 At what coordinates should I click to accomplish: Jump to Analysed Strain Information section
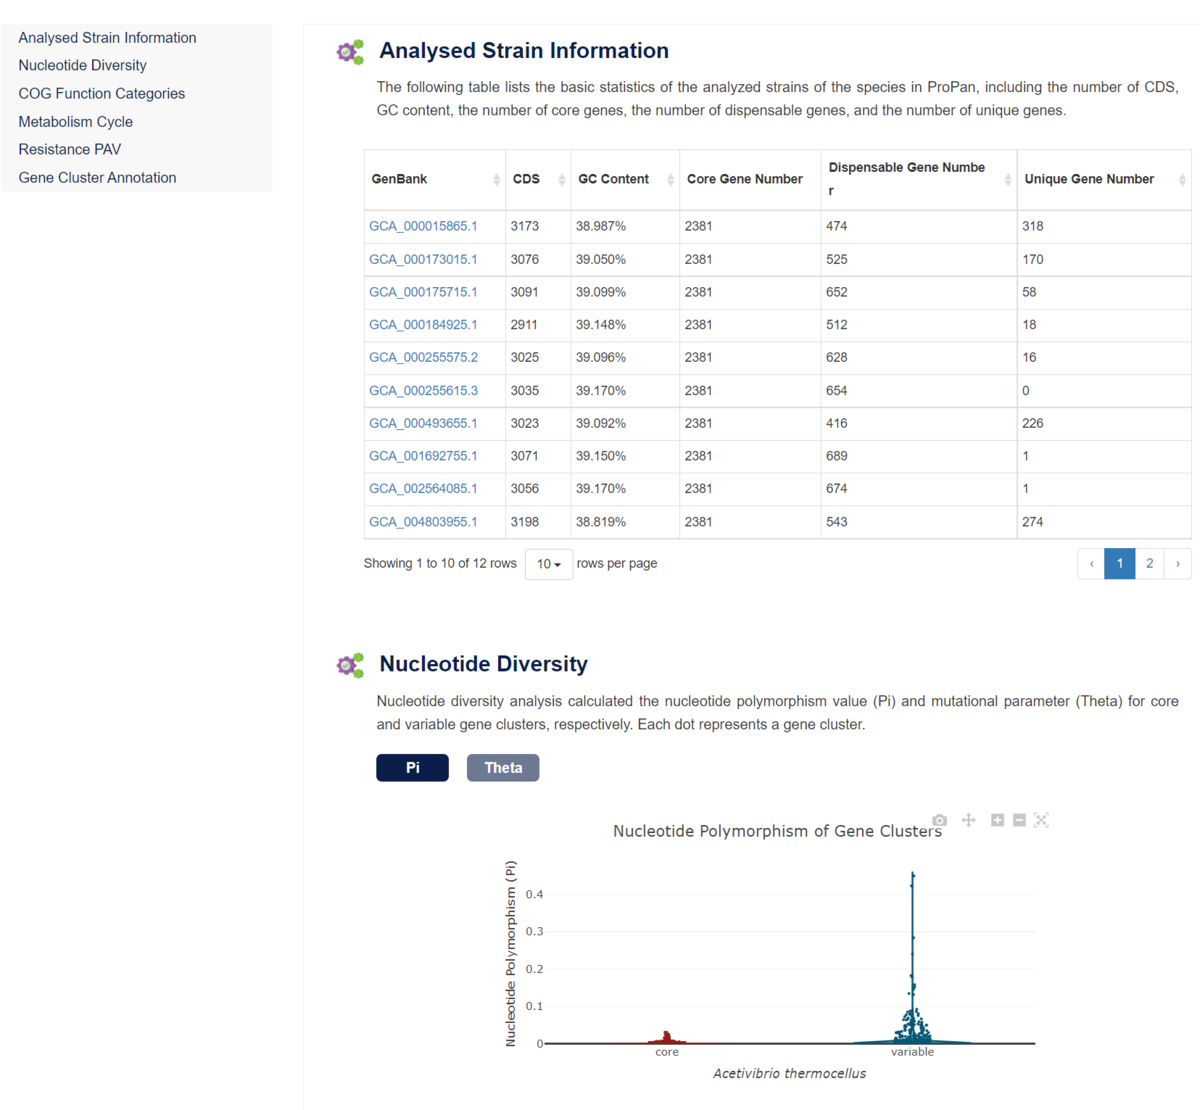[x=107, y=38]
